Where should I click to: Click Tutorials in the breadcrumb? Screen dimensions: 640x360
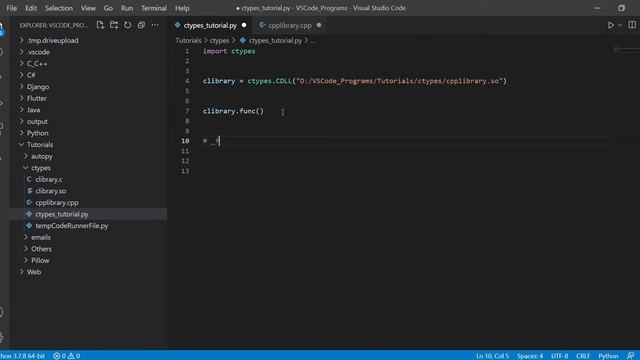coord(188,40)
